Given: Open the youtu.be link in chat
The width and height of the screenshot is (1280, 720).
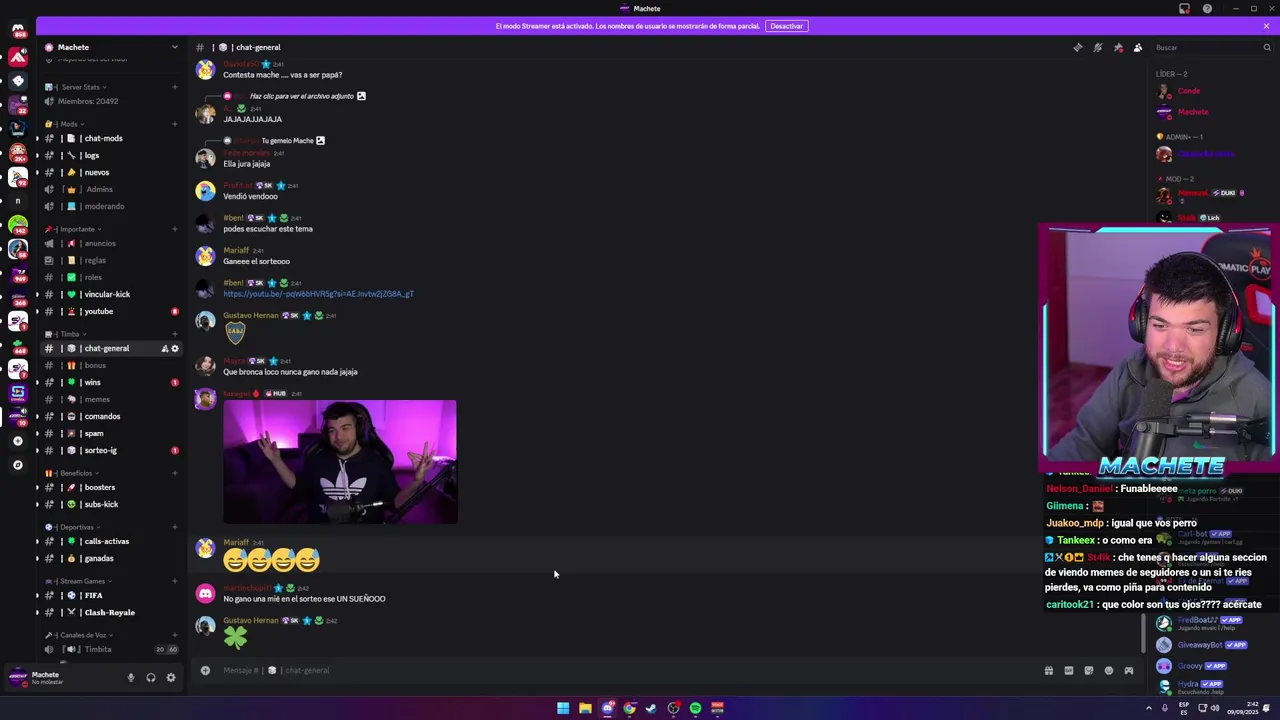Looking at the screenshot, I should pyautogui.click(x=318, y=294).
